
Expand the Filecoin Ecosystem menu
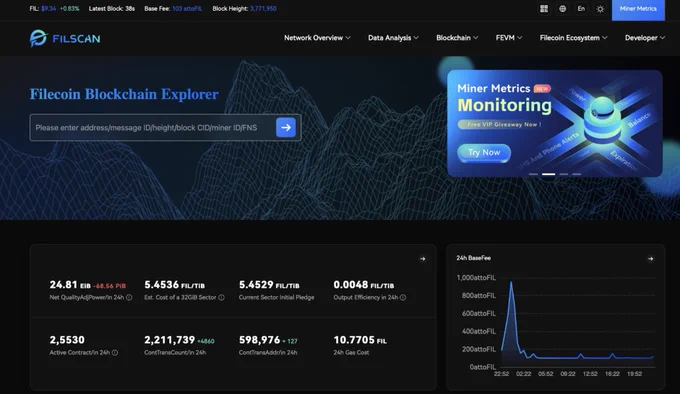(x=573, y=38)
